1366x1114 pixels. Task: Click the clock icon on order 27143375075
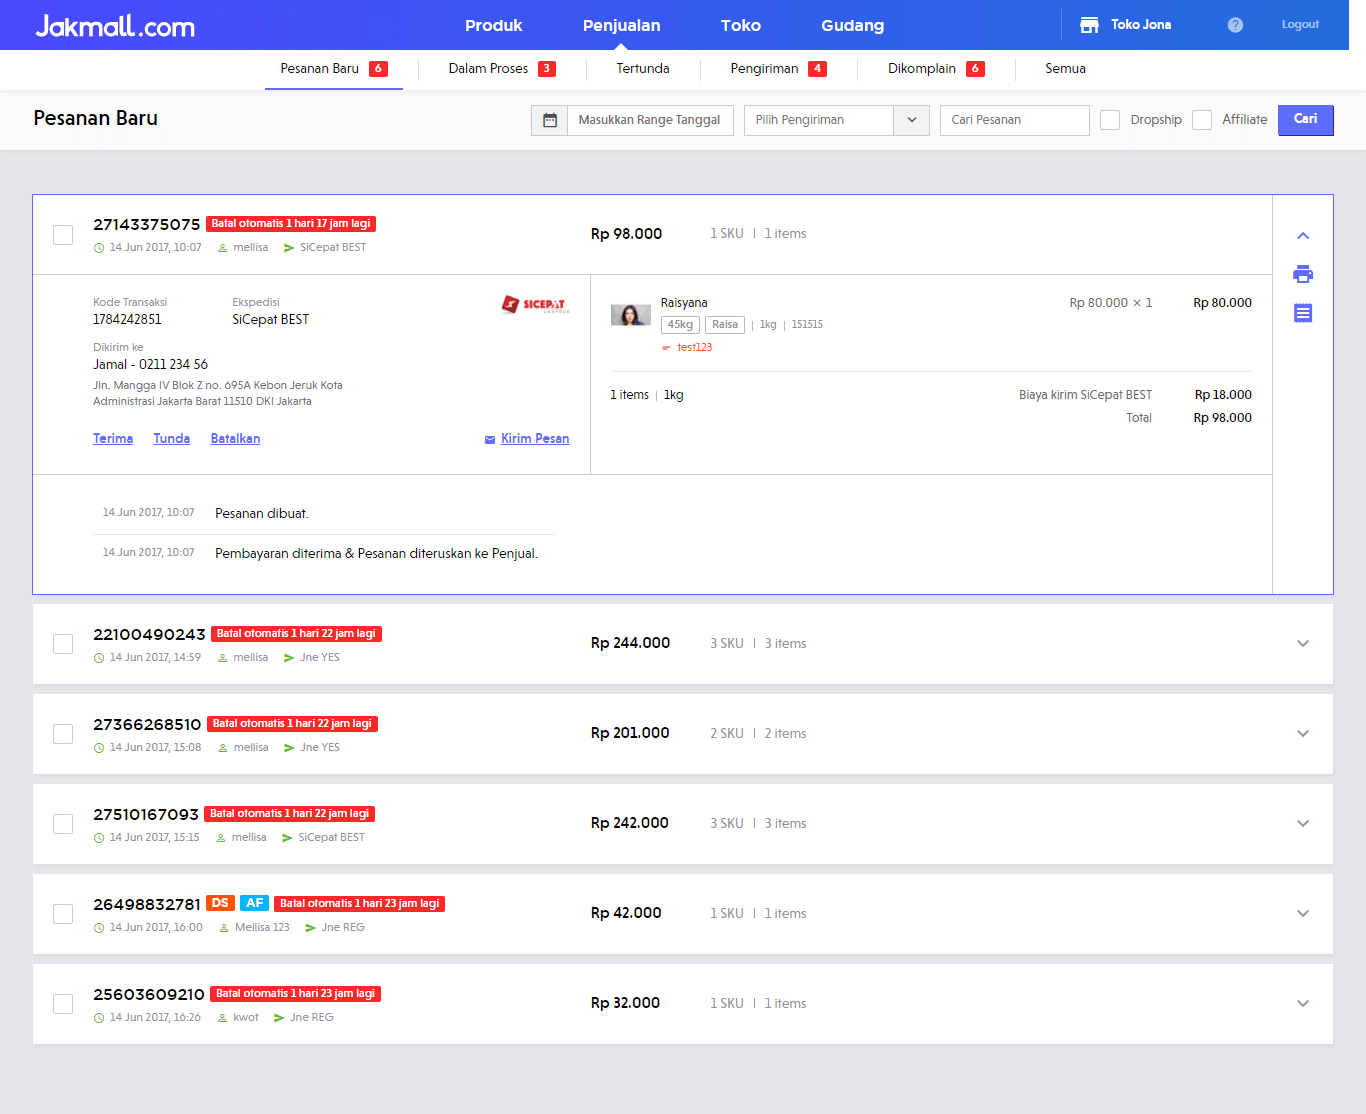[x=99, y=248]
